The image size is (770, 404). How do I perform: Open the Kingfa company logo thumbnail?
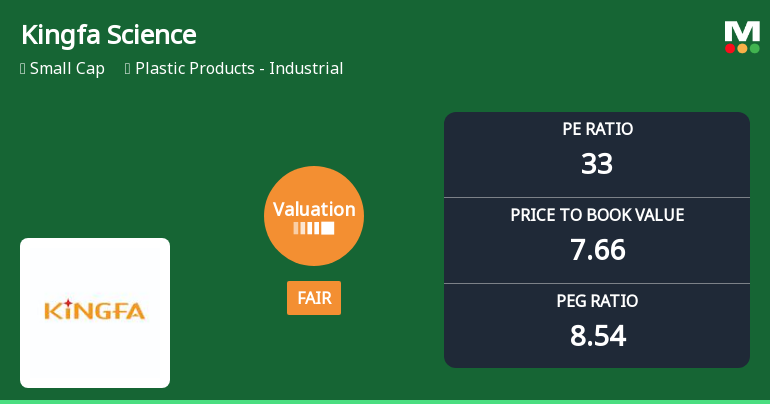pos(95,312)
